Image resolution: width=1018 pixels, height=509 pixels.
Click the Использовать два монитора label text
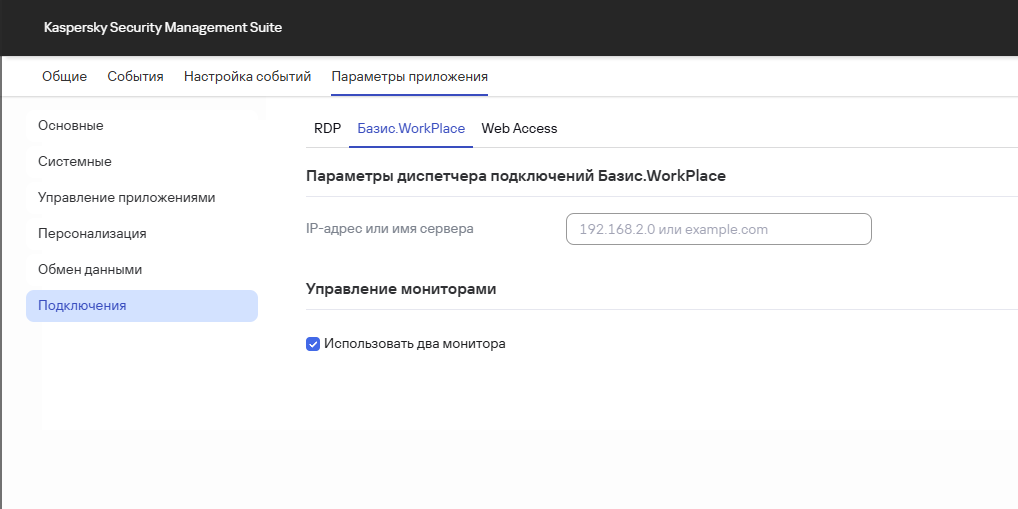click(x=414, y=344)
